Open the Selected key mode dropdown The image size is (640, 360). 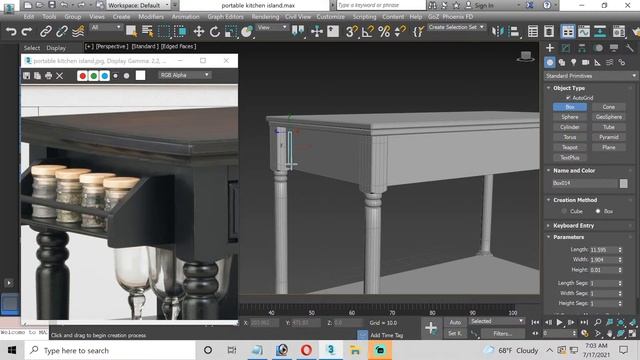tap(496, 321)
